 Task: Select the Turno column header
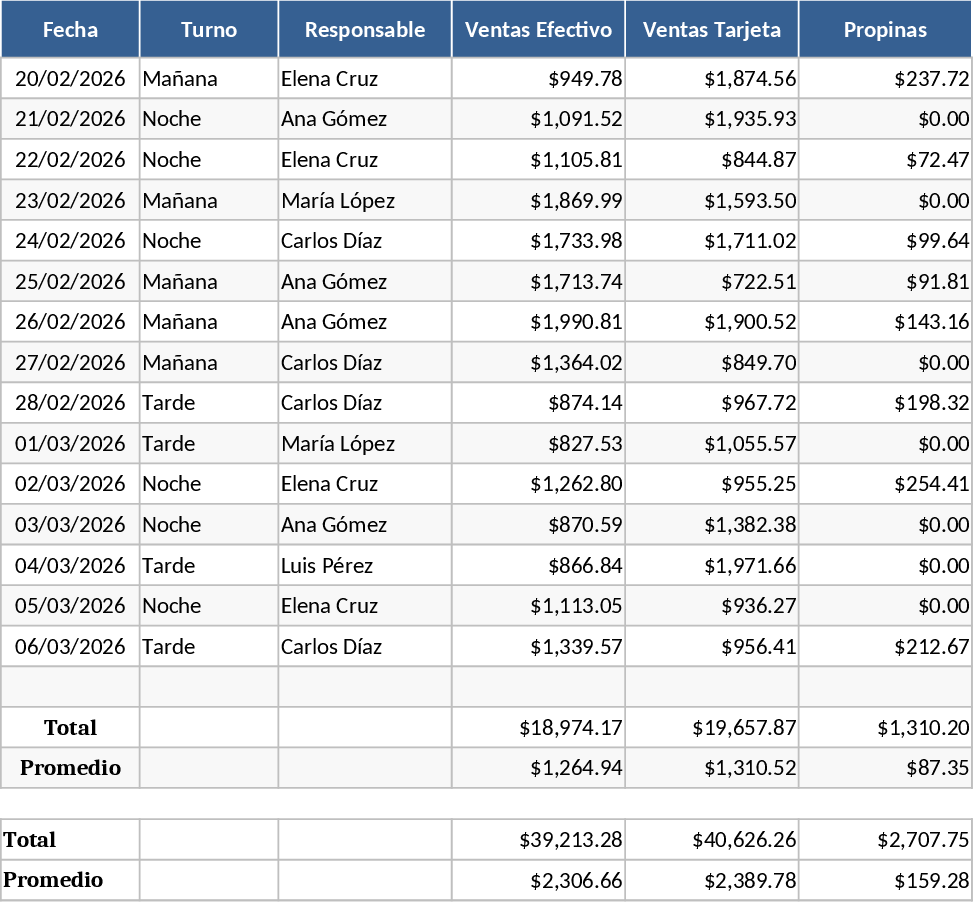pyautogui.click(x=209, y=30)
